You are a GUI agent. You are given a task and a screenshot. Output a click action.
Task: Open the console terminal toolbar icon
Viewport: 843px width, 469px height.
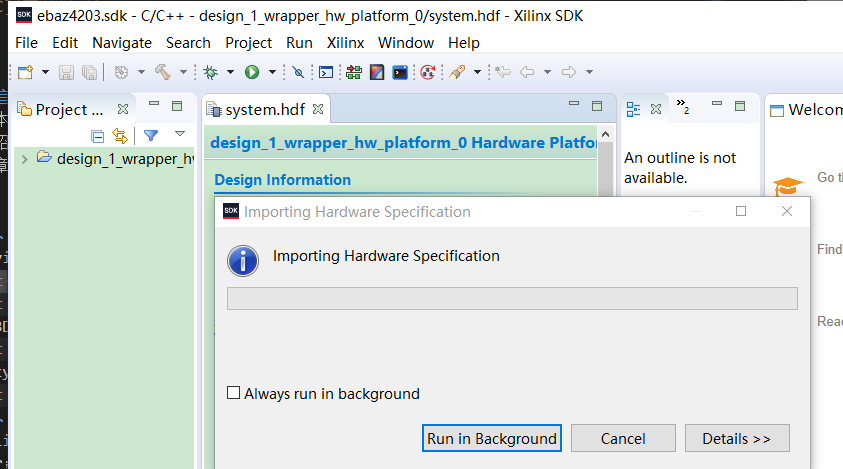(x=326, y=72)
